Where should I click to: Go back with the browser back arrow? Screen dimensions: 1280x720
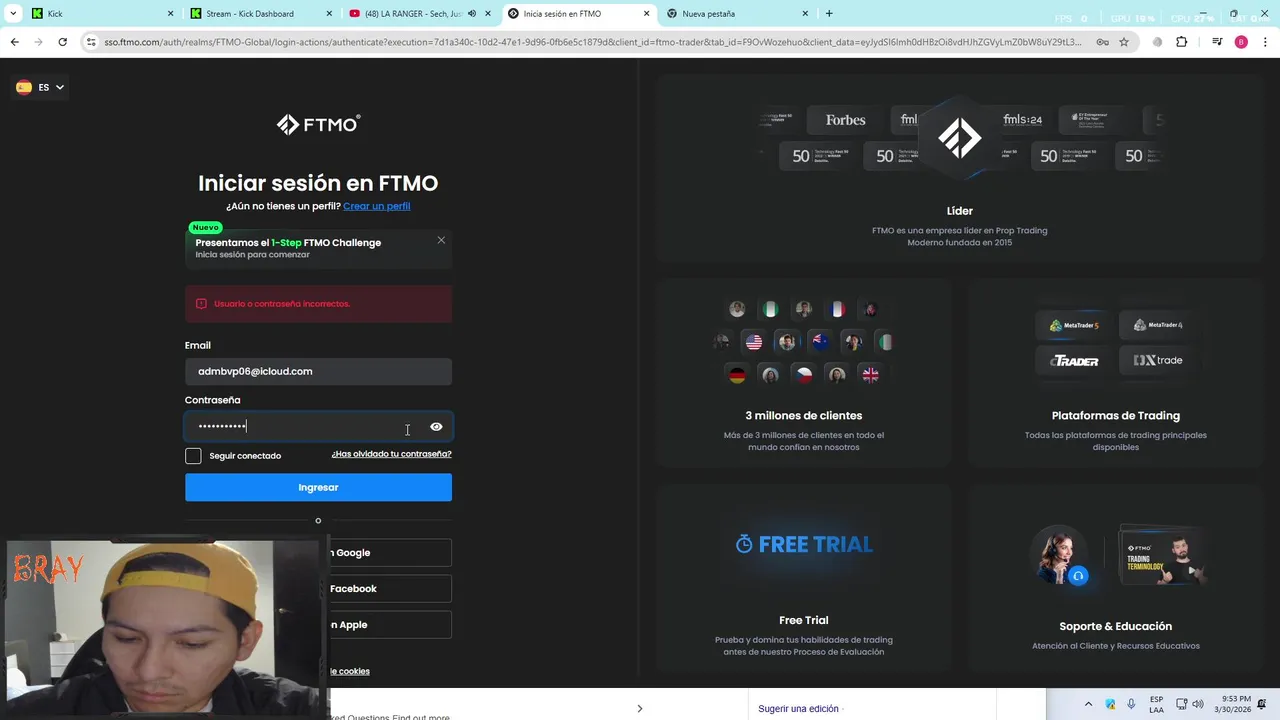pos(14,42)
